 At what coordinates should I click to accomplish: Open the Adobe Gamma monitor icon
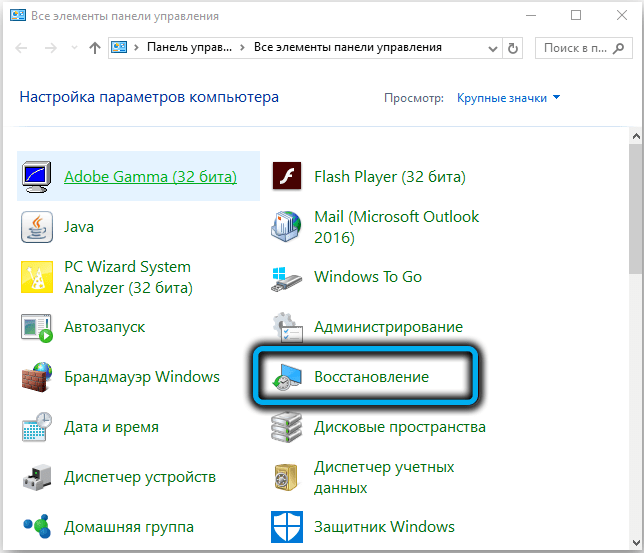[x=37, y=177]
